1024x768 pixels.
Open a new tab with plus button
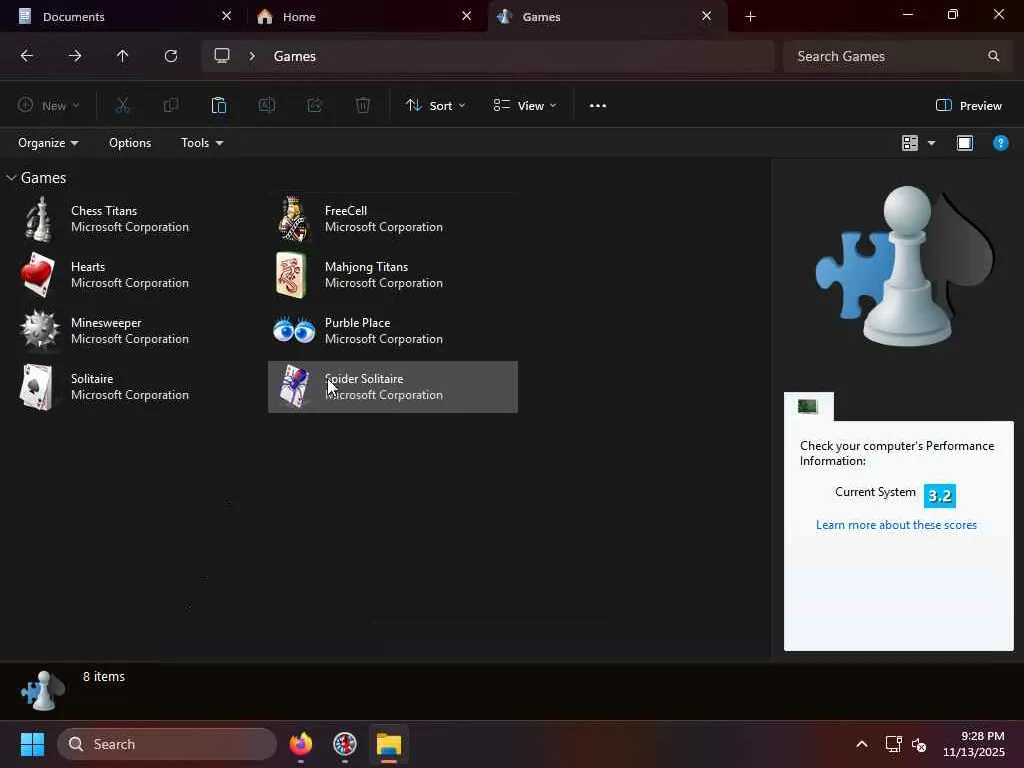[x=750, y=16]
